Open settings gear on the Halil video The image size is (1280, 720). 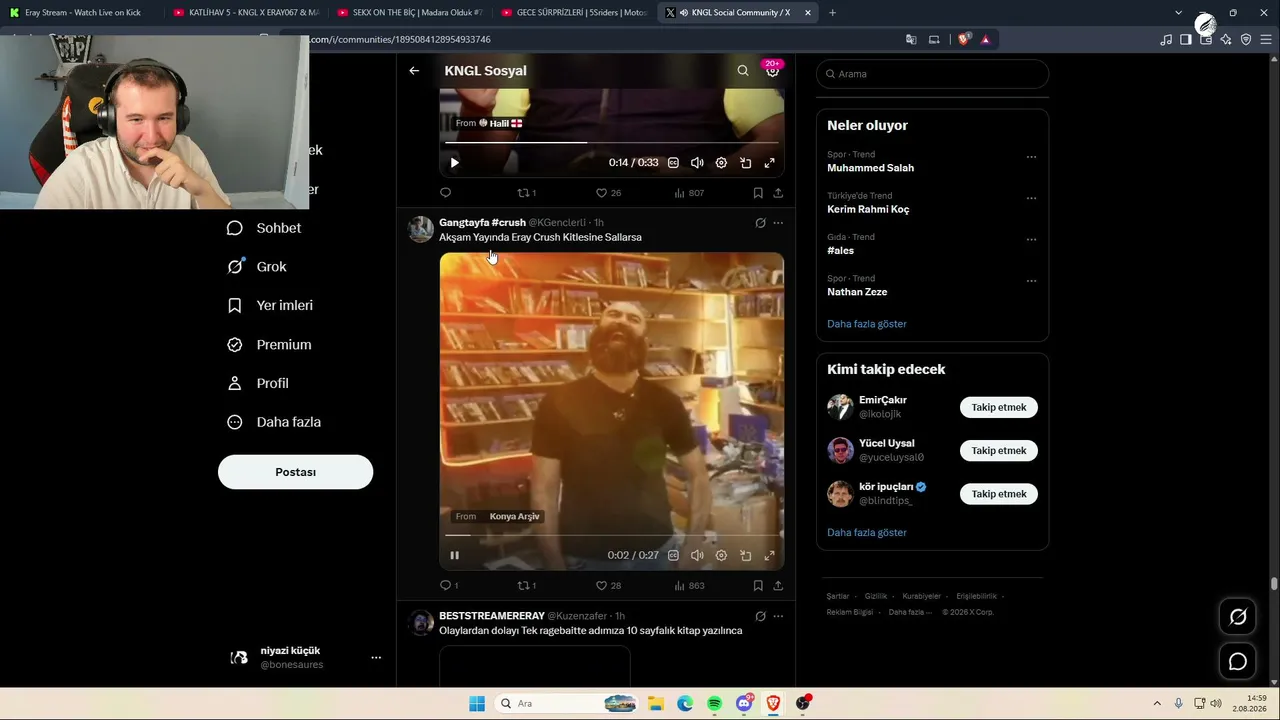(x=721, y=163)
